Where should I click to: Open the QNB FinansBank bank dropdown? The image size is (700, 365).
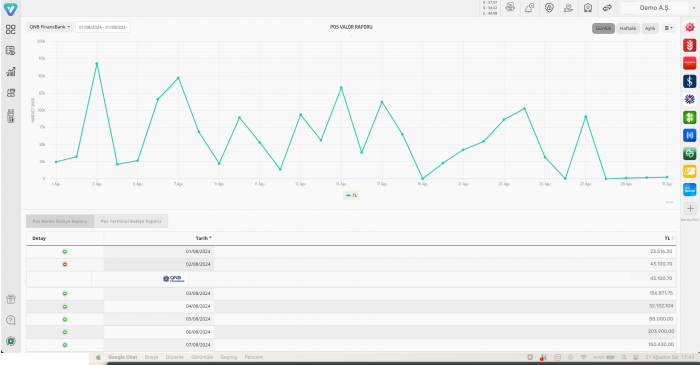[50, 27]
